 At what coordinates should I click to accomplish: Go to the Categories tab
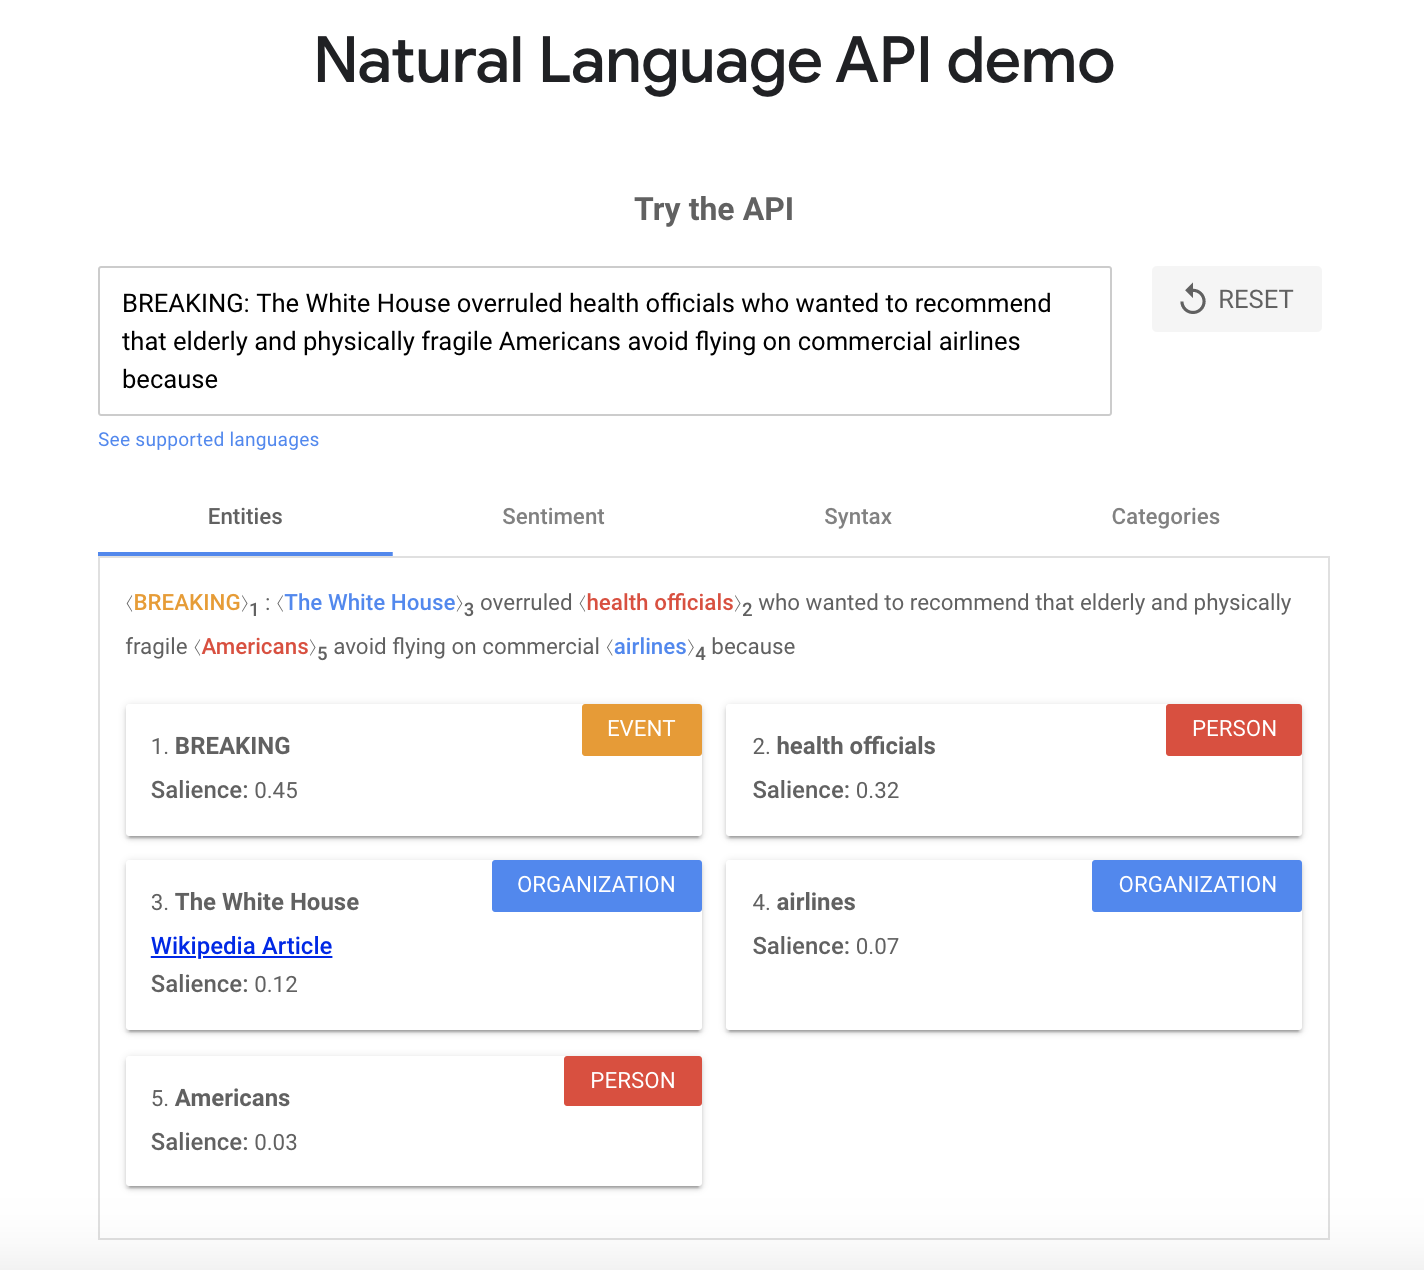coord(1165,517)
